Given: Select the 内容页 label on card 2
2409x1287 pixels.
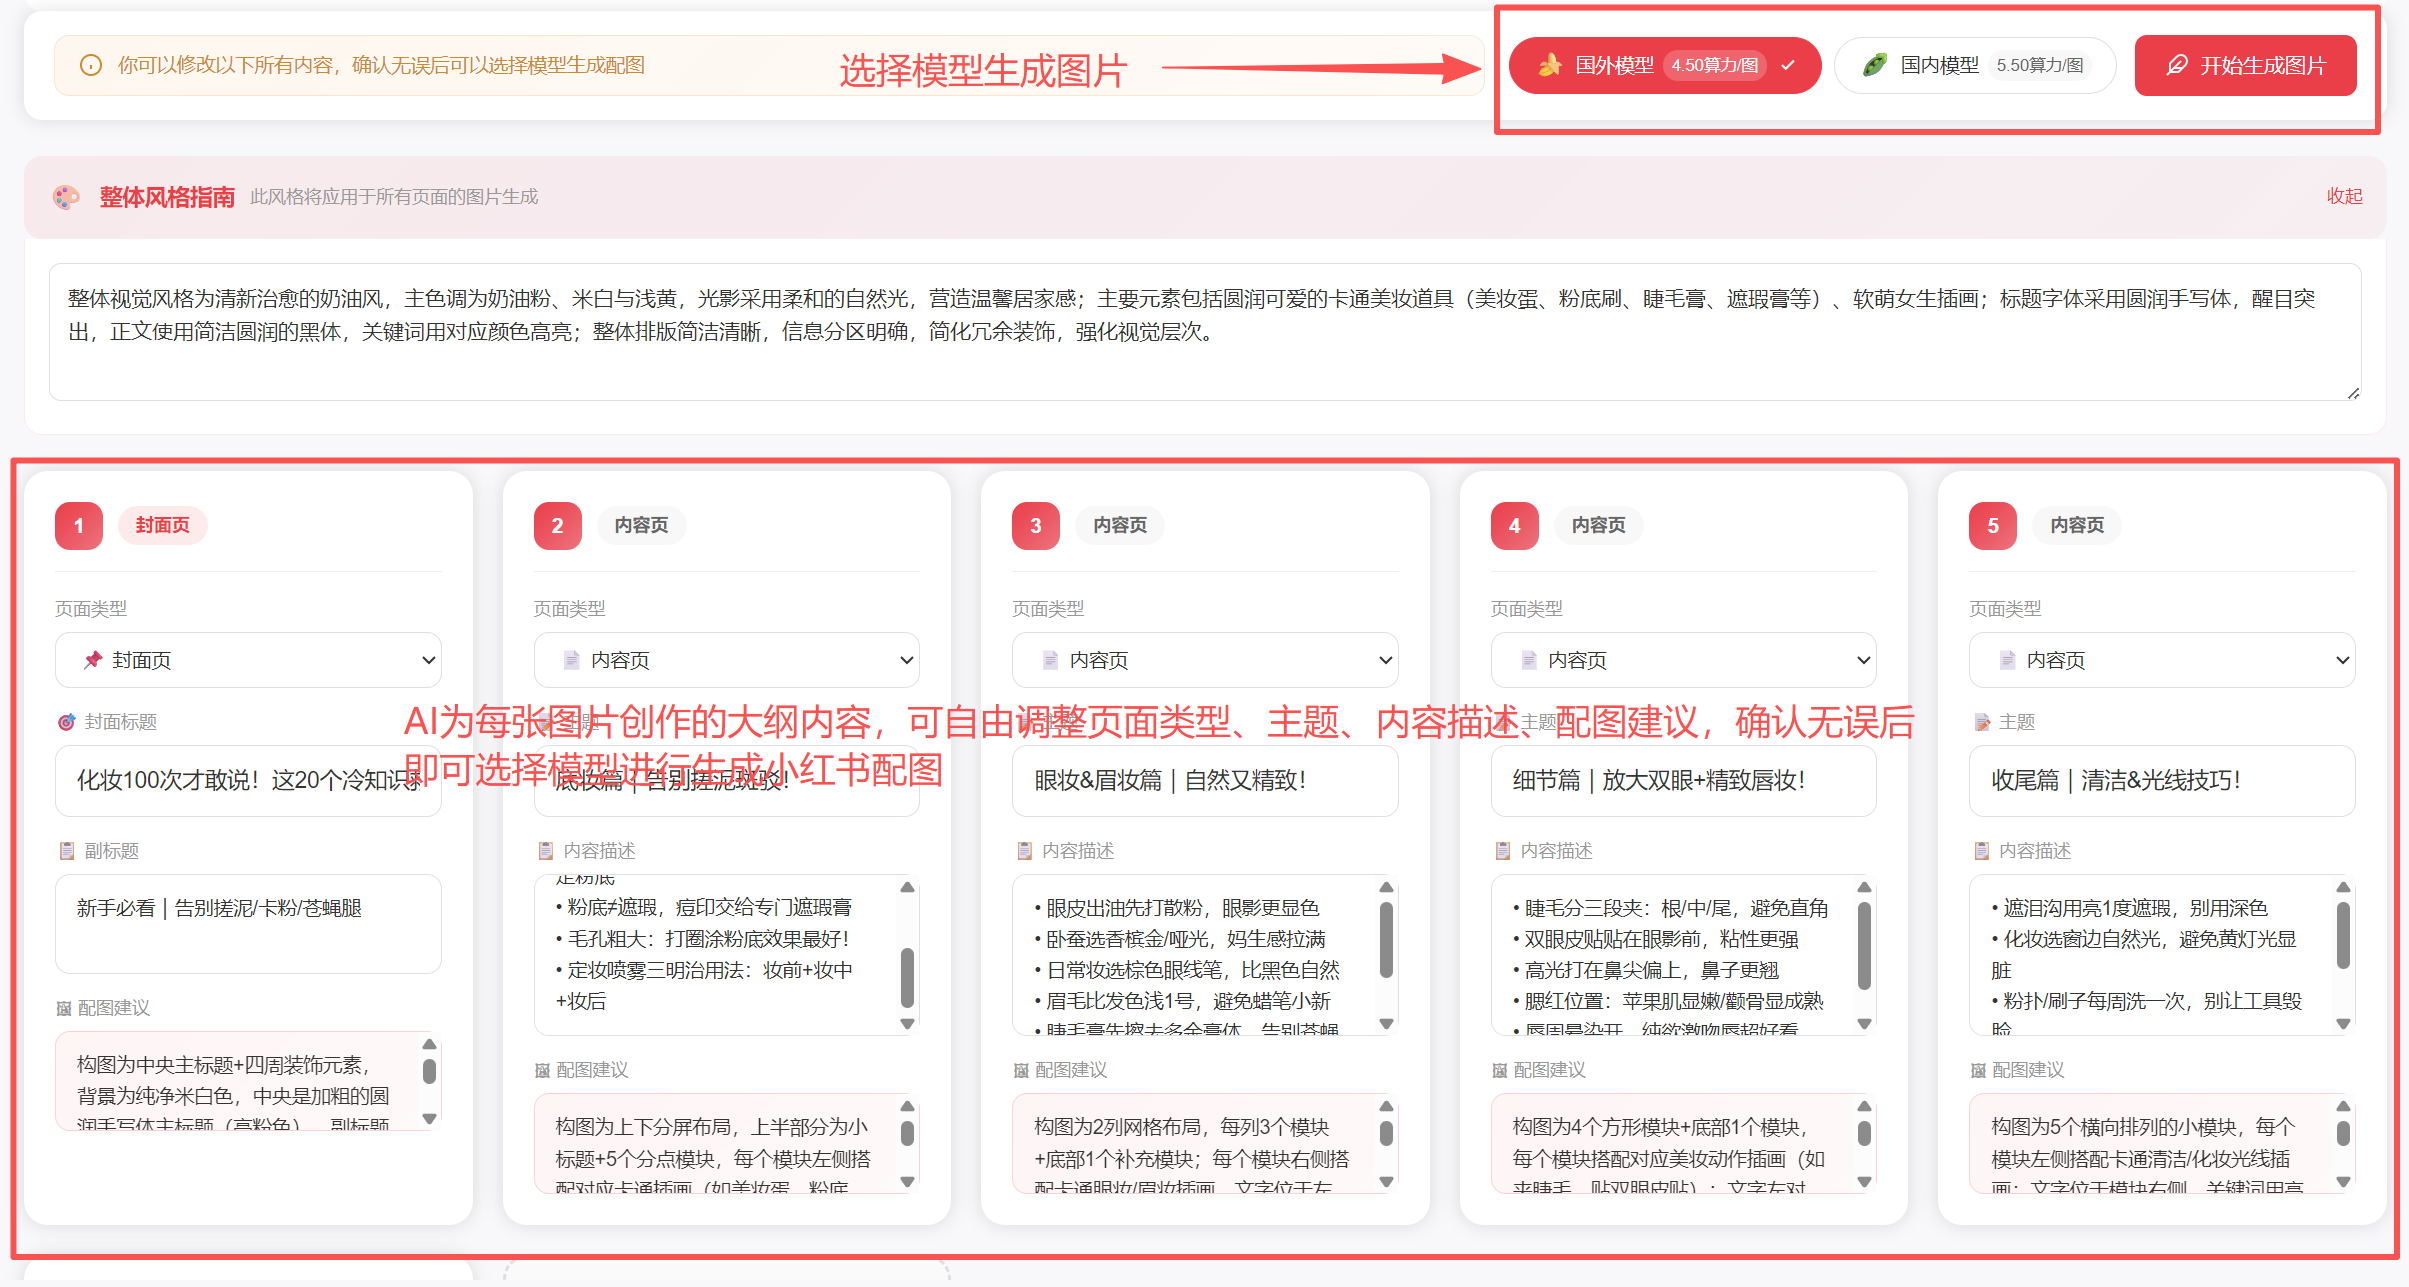Looking at the screenshot, I should (x=640, y=525).
